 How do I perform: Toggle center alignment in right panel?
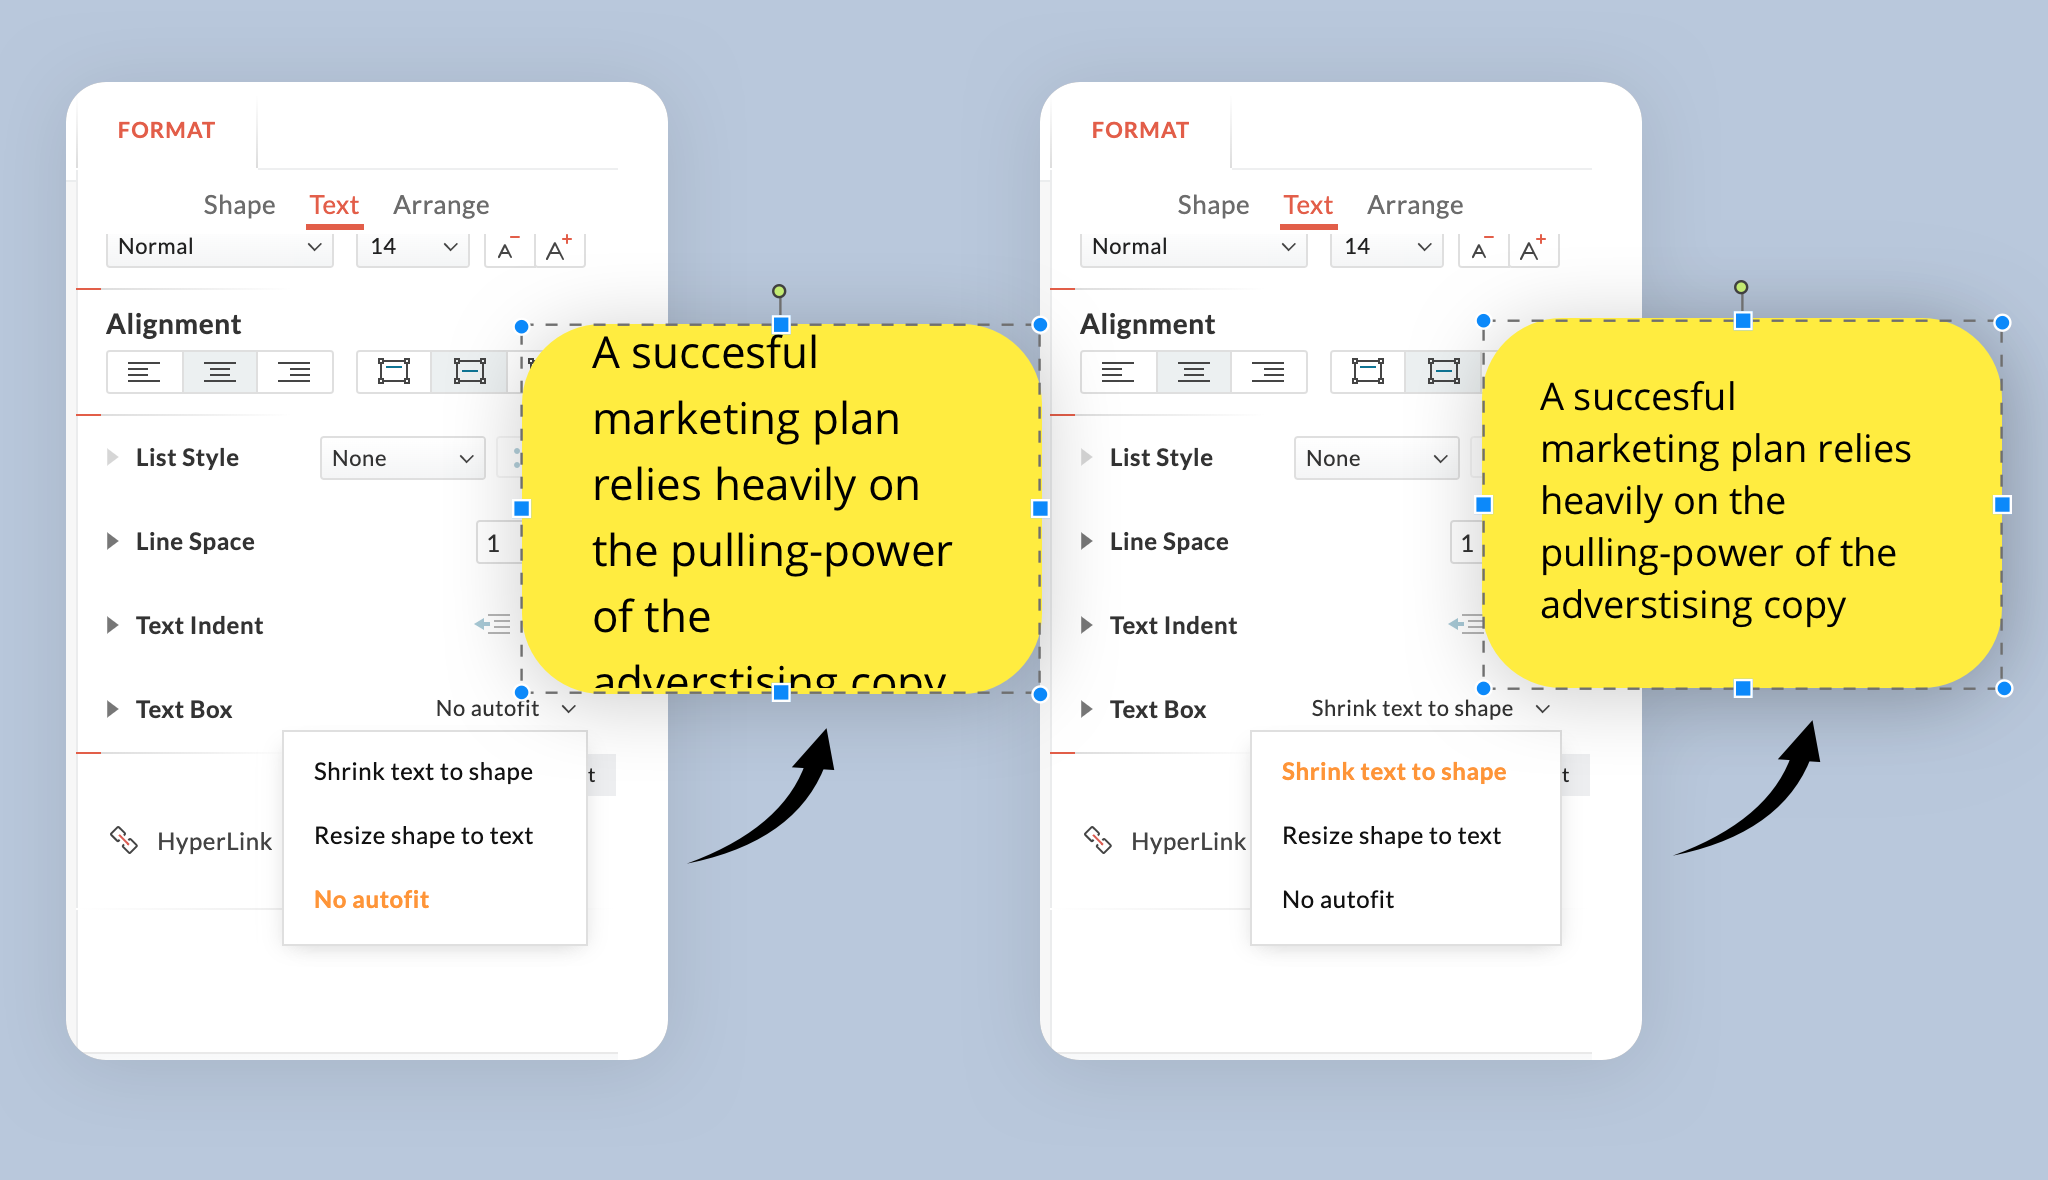pyautogui.click(x=1193, y=372)
